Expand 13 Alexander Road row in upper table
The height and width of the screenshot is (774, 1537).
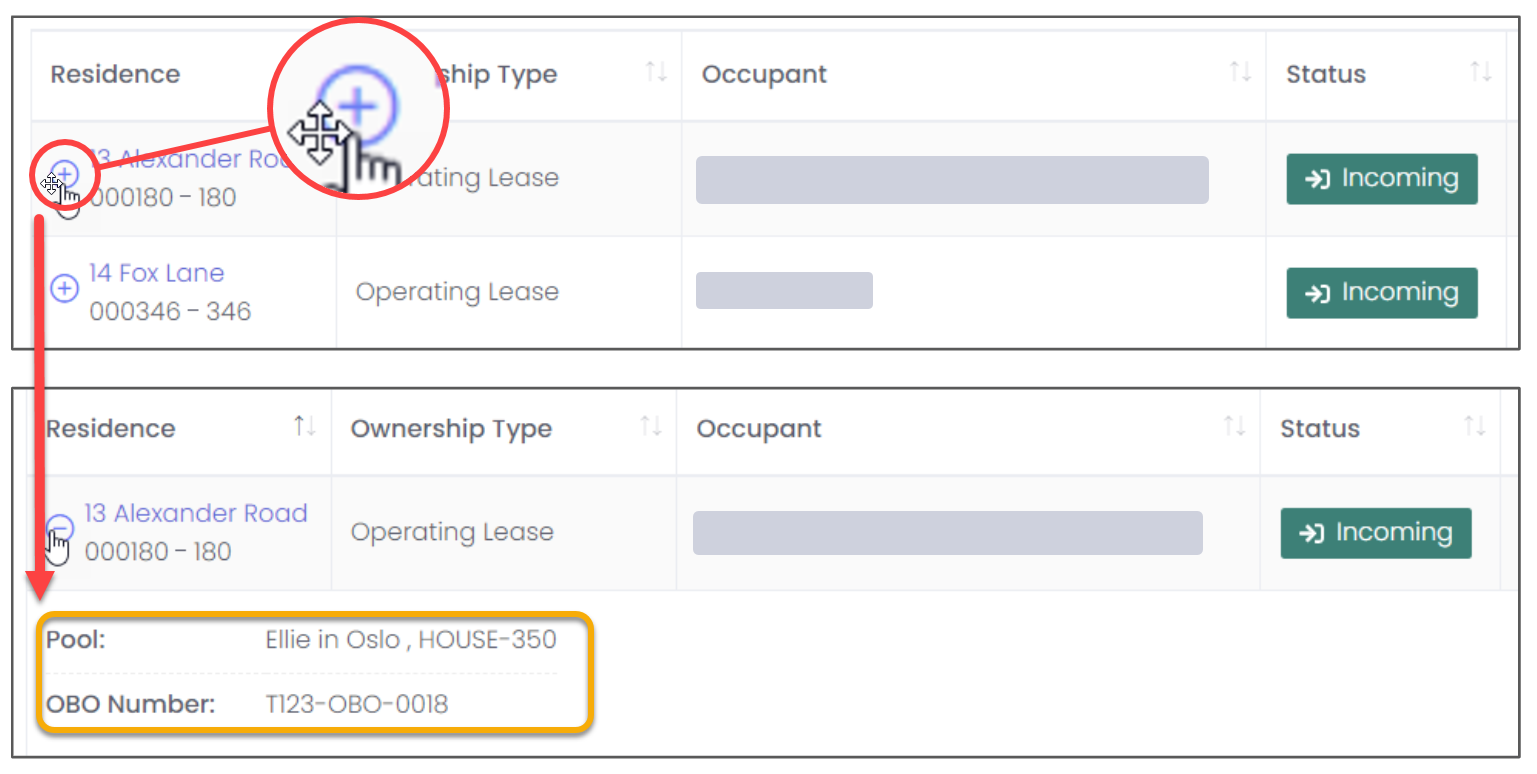64,174
